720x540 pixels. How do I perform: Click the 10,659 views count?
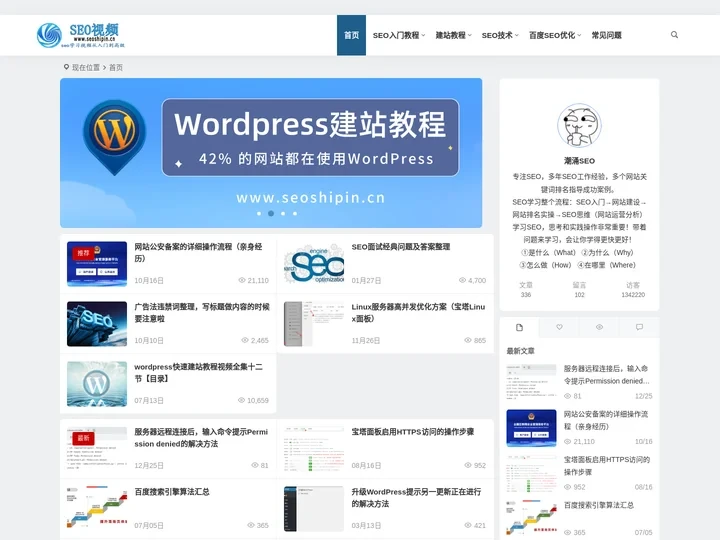pyautogui.click(x=253, y=400)
